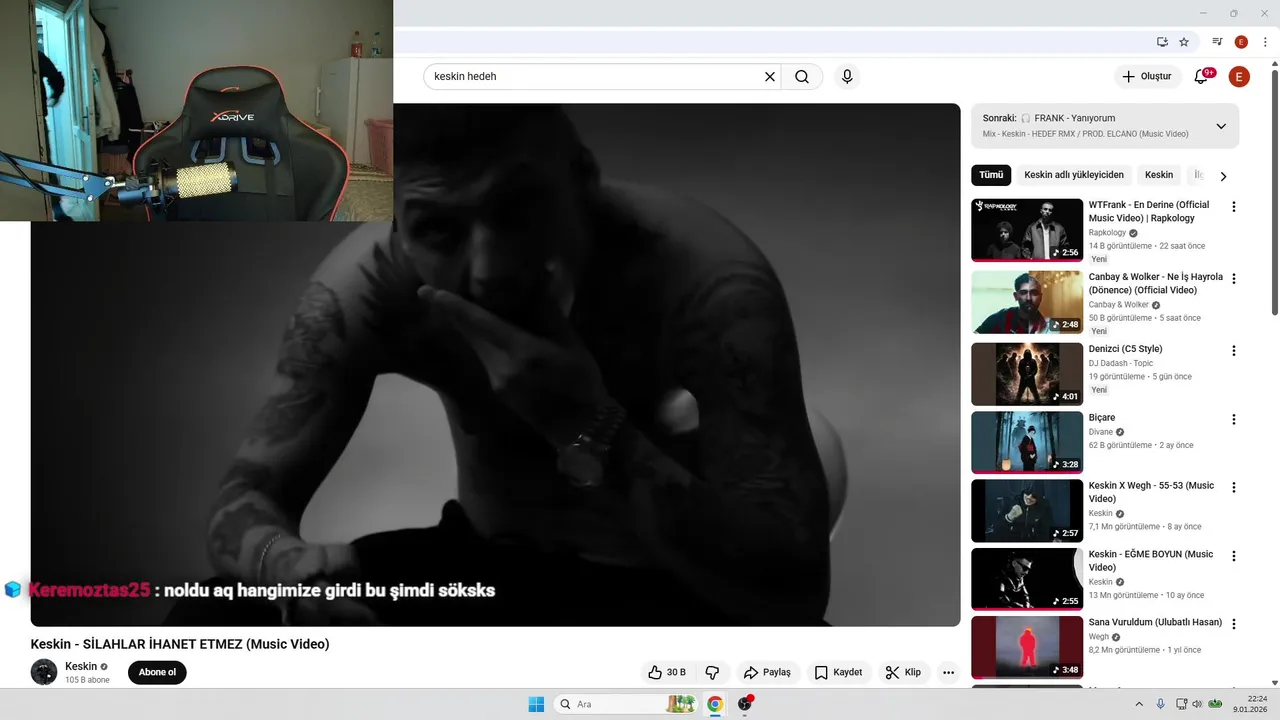
Task: Start voice search with the microphone icon
Action: point(847,76)
